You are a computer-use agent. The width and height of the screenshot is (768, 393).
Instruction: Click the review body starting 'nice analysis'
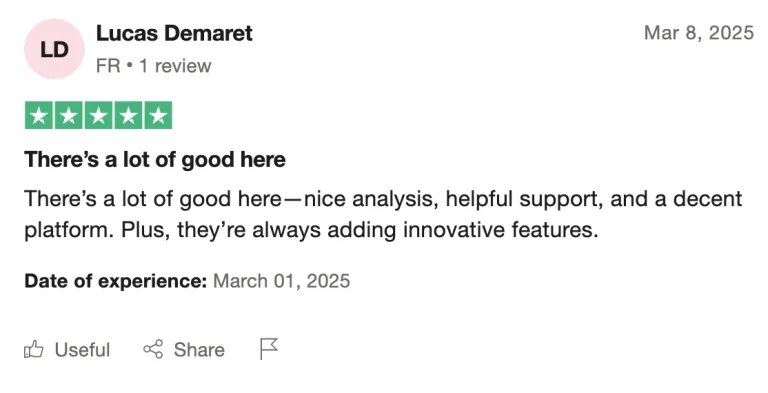[x=384, y=214]
